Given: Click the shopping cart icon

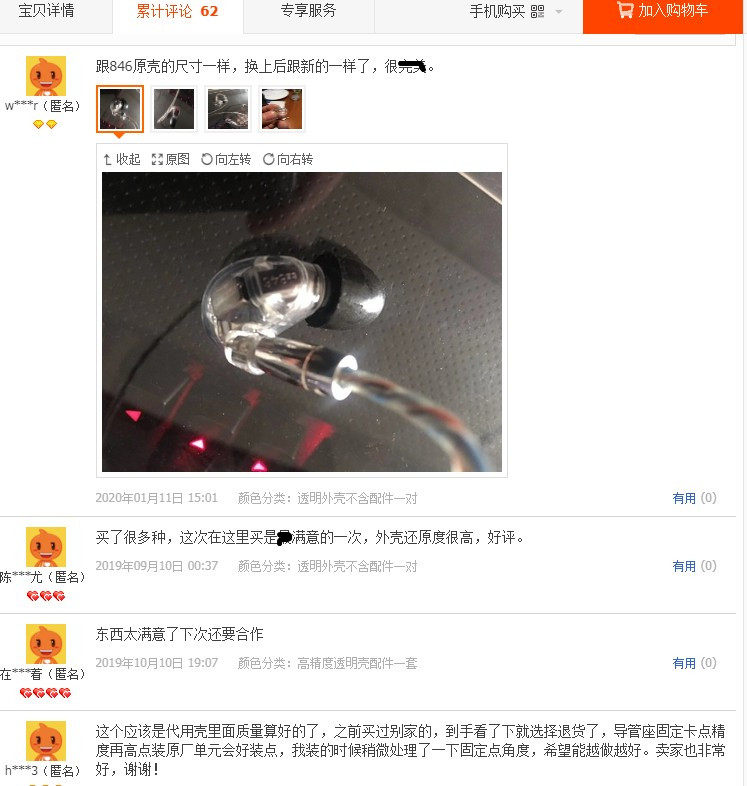Looking at the screenshot, I should pyautogui.click(x=625, y=10).
